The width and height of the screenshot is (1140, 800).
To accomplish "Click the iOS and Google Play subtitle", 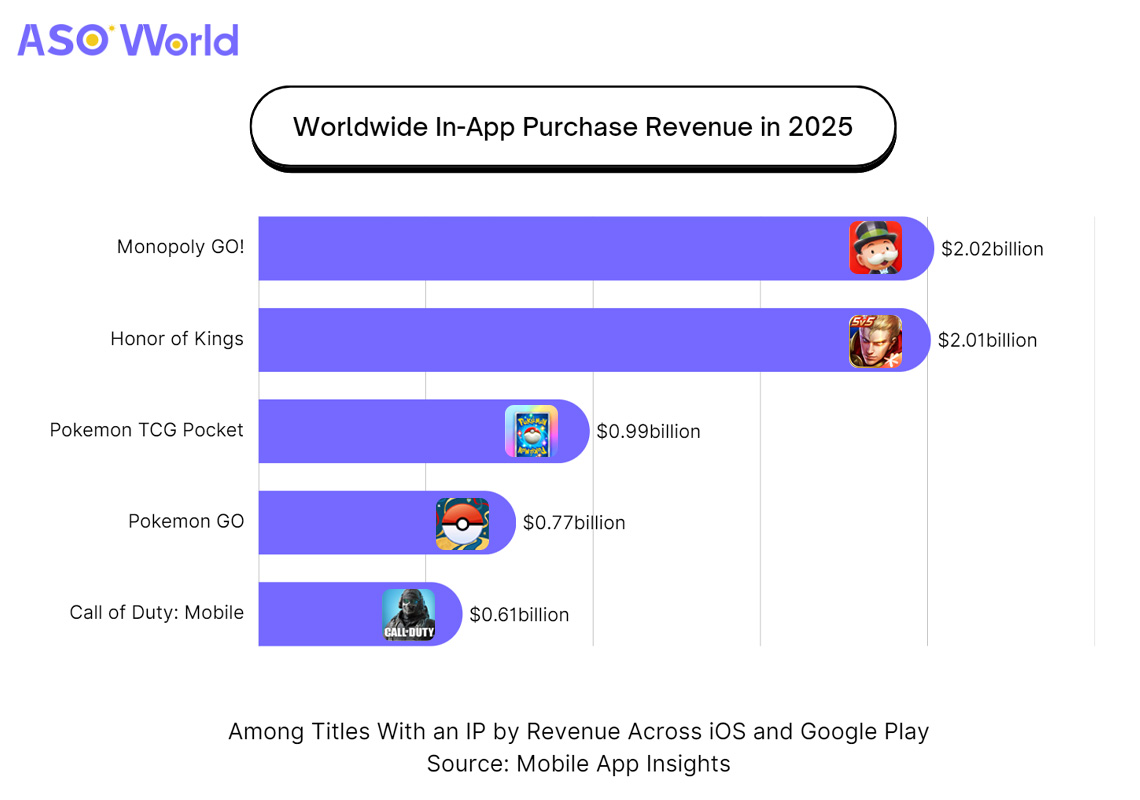I will click(x=578, y=731).
